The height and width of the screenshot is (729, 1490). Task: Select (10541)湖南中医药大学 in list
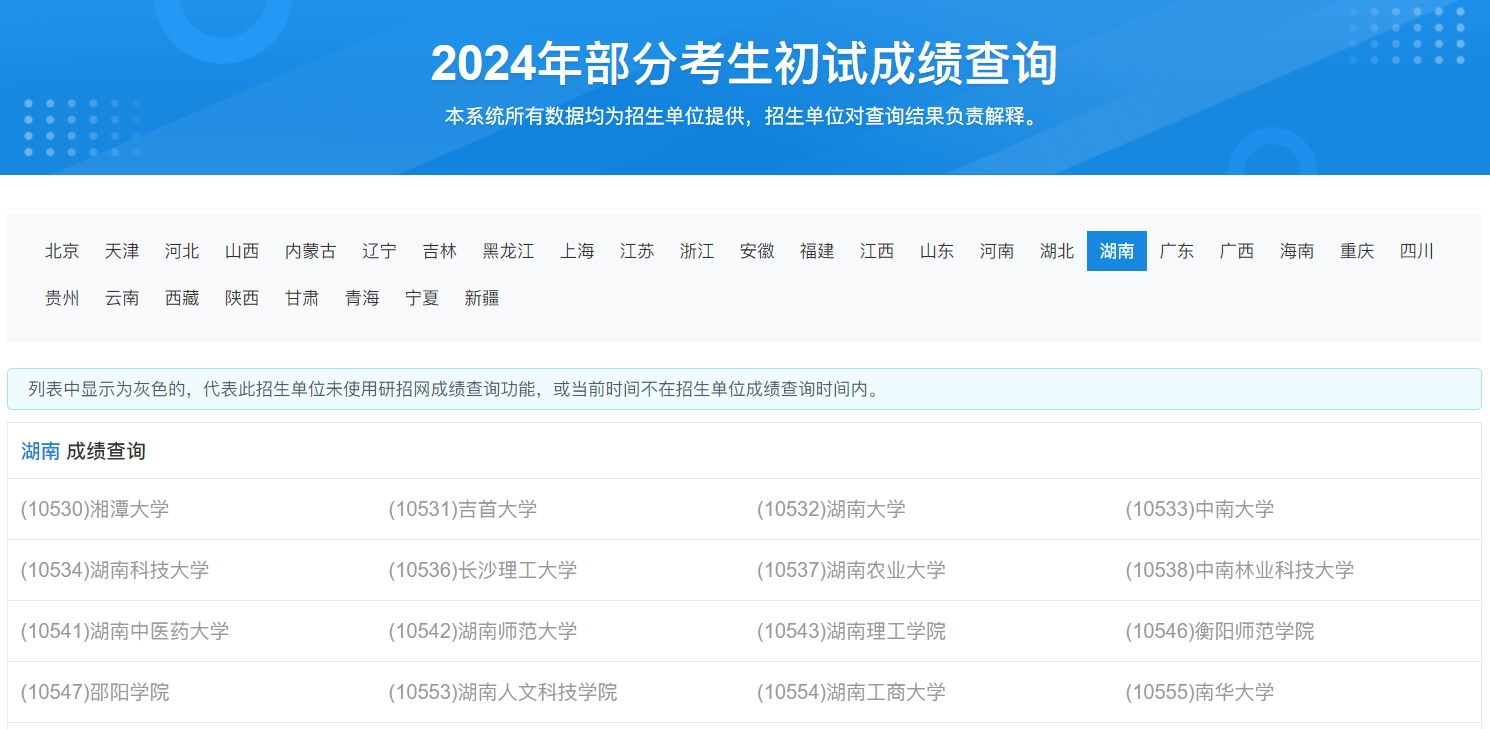click(x=125, y=631)
